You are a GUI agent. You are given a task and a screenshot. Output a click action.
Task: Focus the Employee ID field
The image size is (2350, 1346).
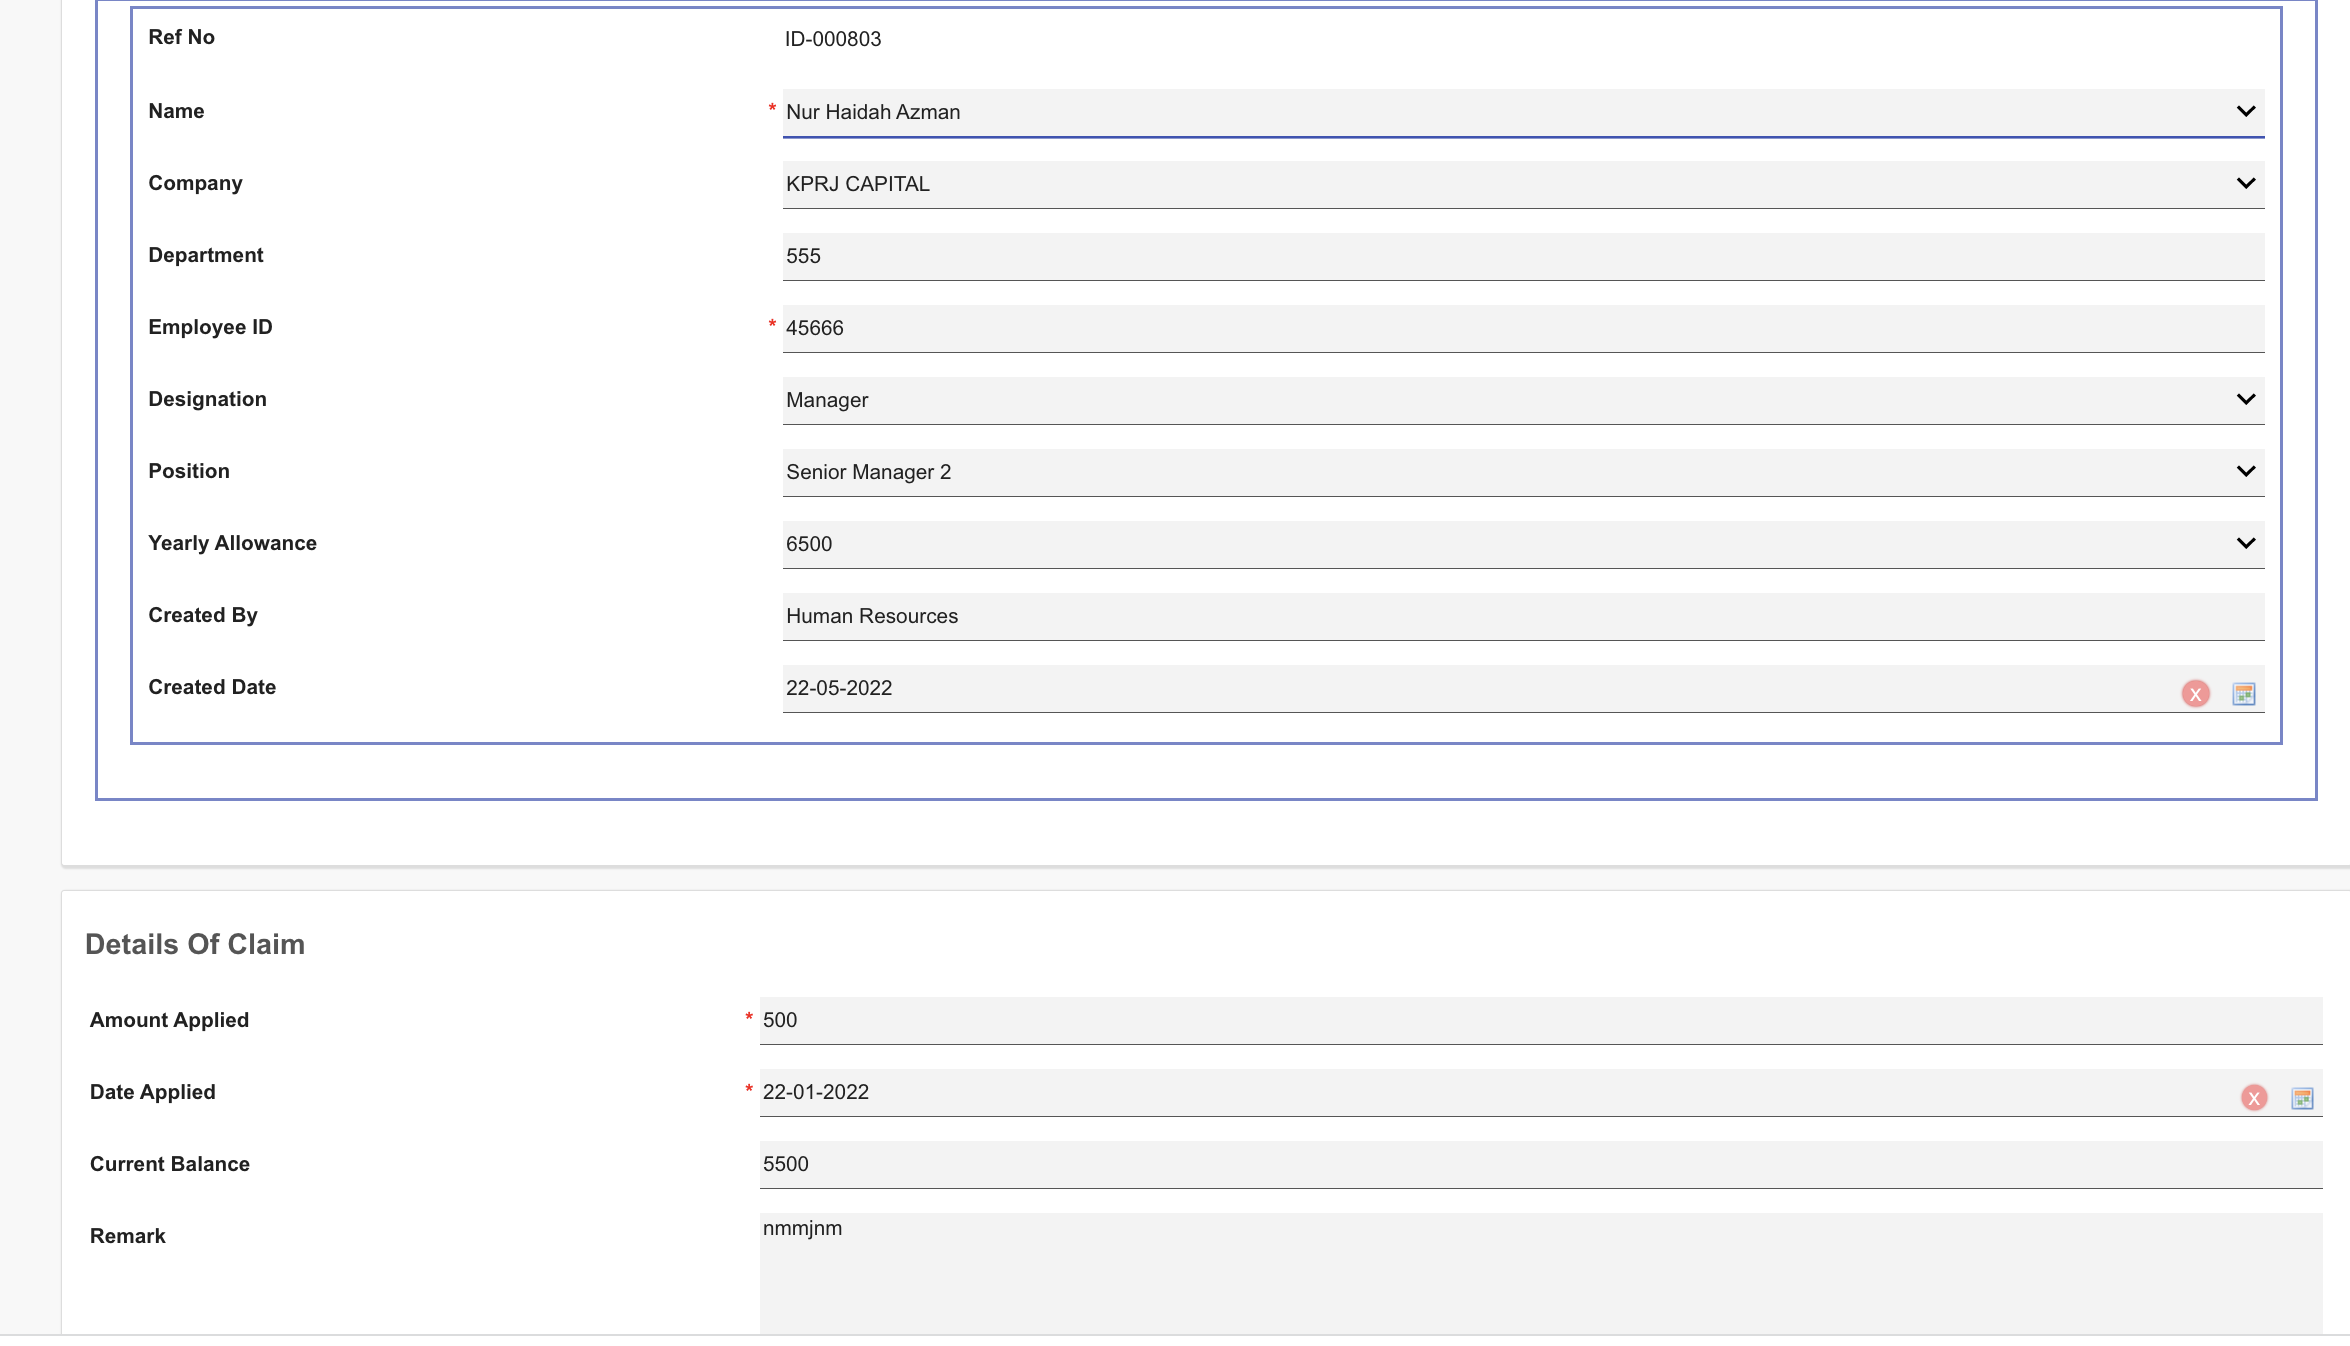tap(1500, 328)
